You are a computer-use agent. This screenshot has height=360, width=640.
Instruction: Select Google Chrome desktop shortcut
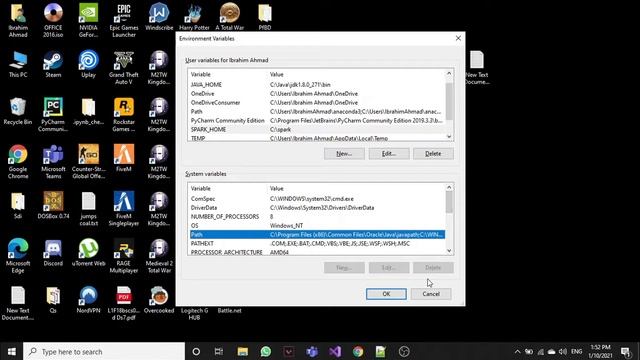pyautogui.click(x=18, y=162)
